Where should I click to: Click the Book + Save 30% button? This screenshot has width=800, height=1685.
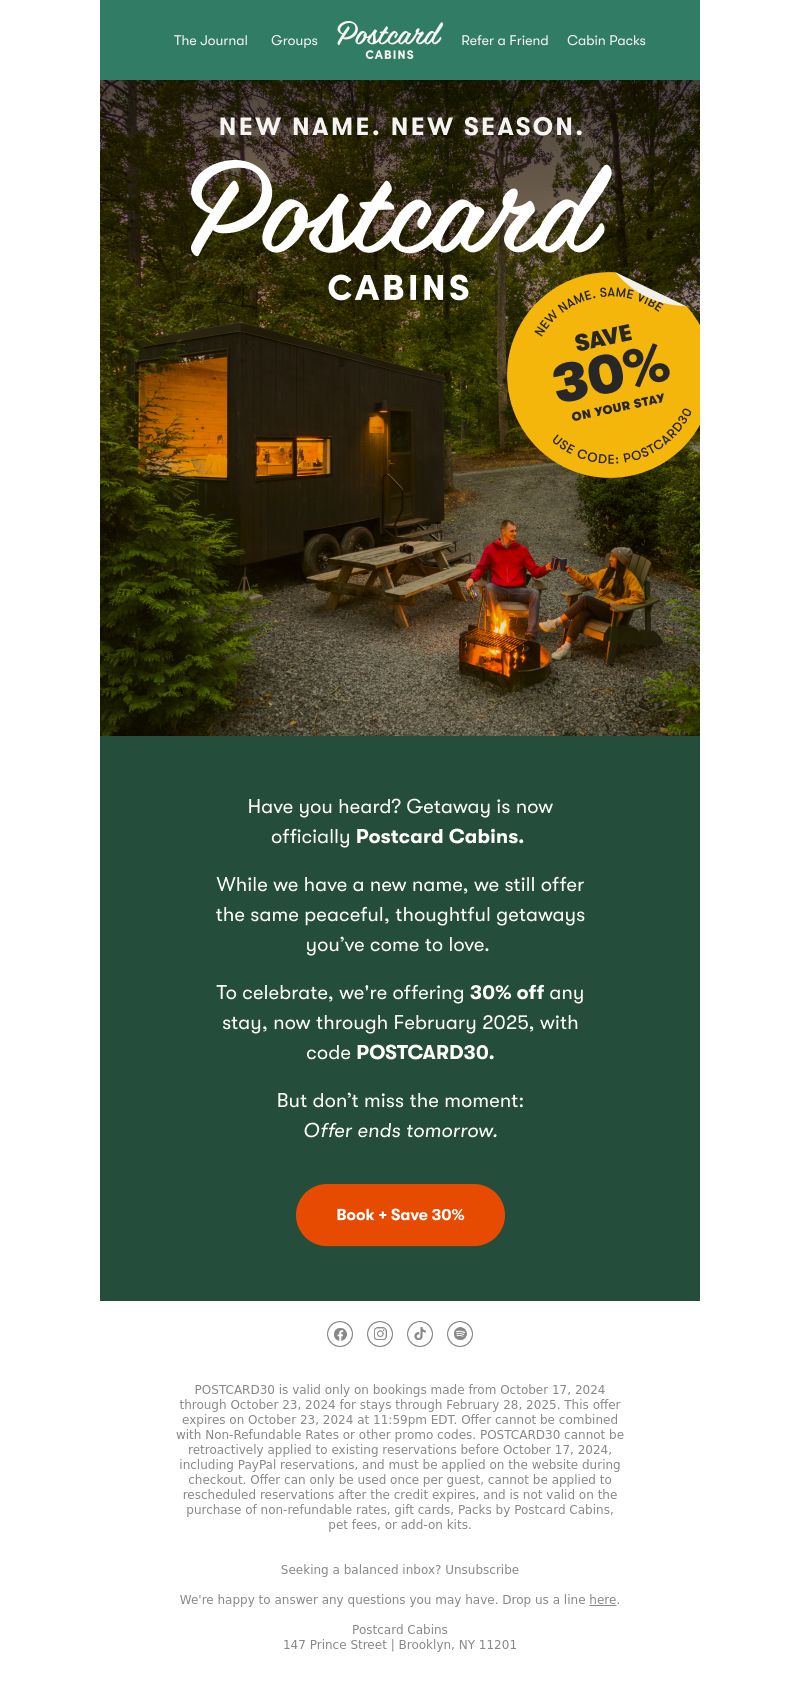[400, 1215]
